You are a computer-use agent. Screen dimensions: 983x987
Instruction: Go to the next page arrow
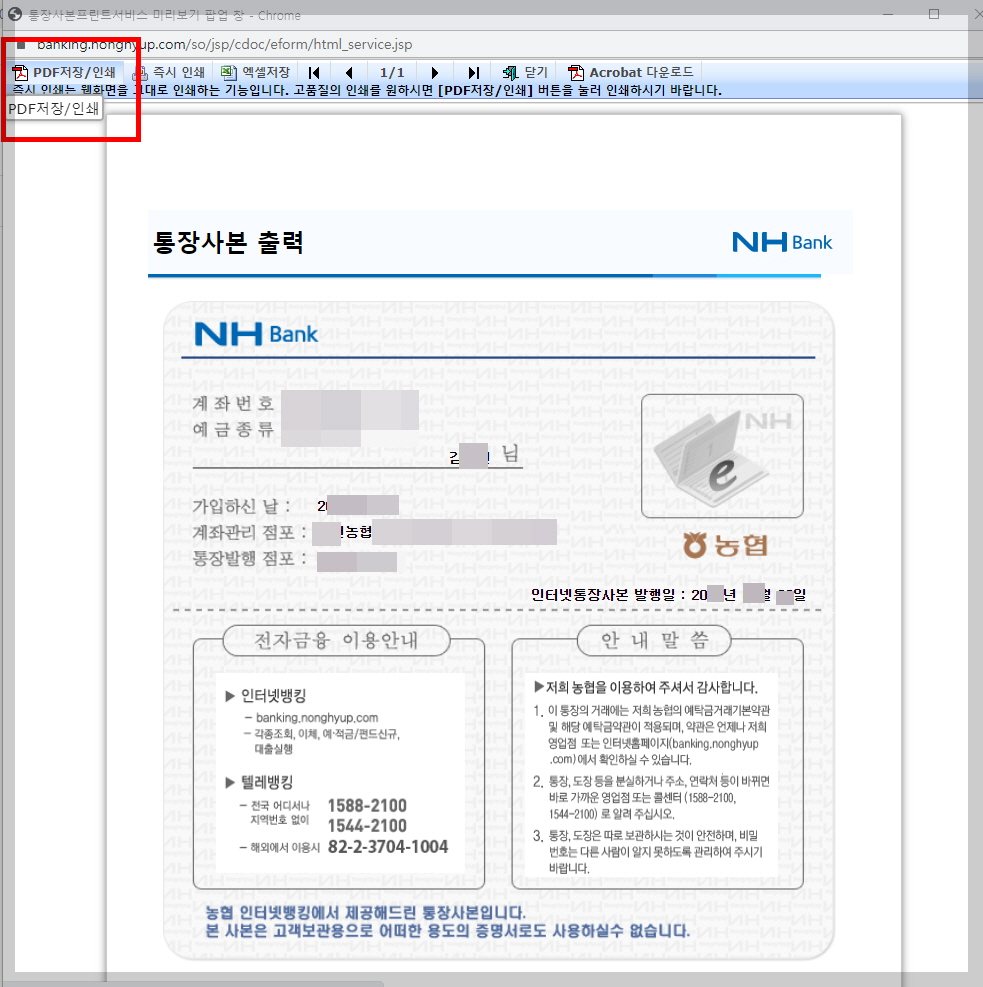tap(434, 73)
